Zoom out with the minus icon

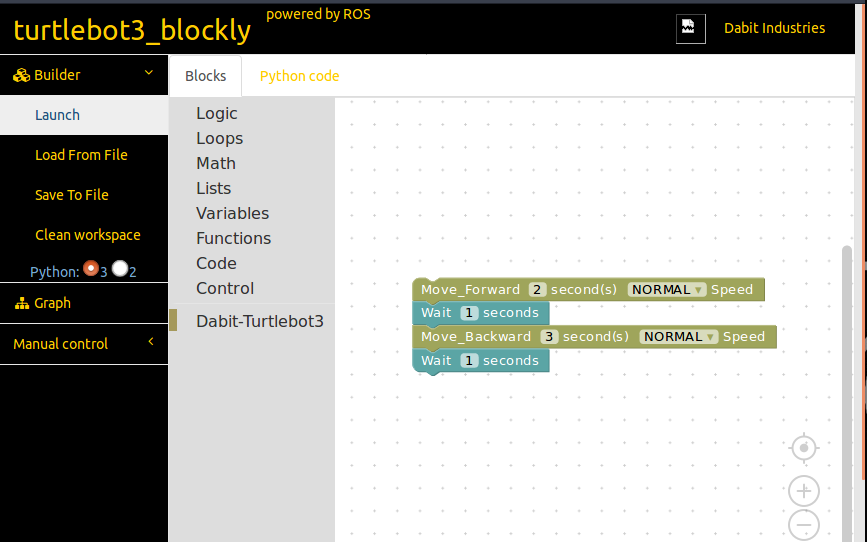pos(804,525)
